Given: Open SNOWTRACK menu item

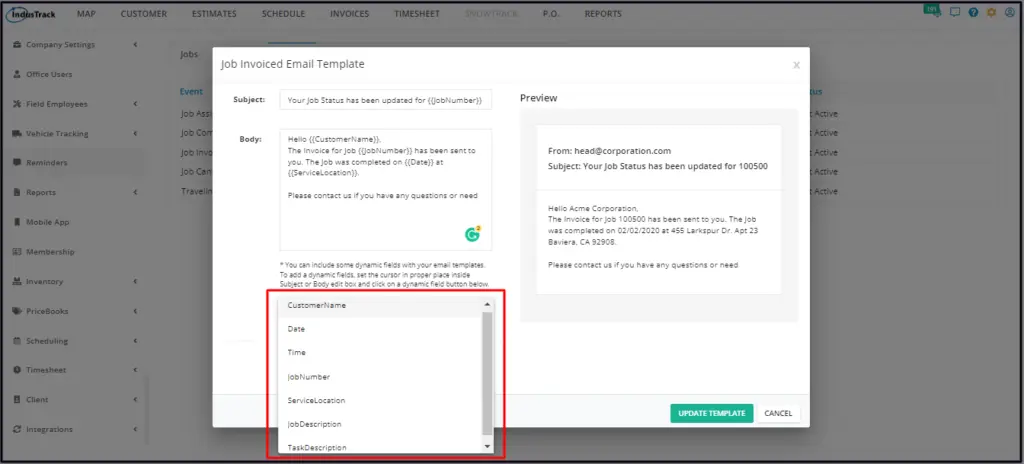Looking at the screenshot, I should (491, 14).
